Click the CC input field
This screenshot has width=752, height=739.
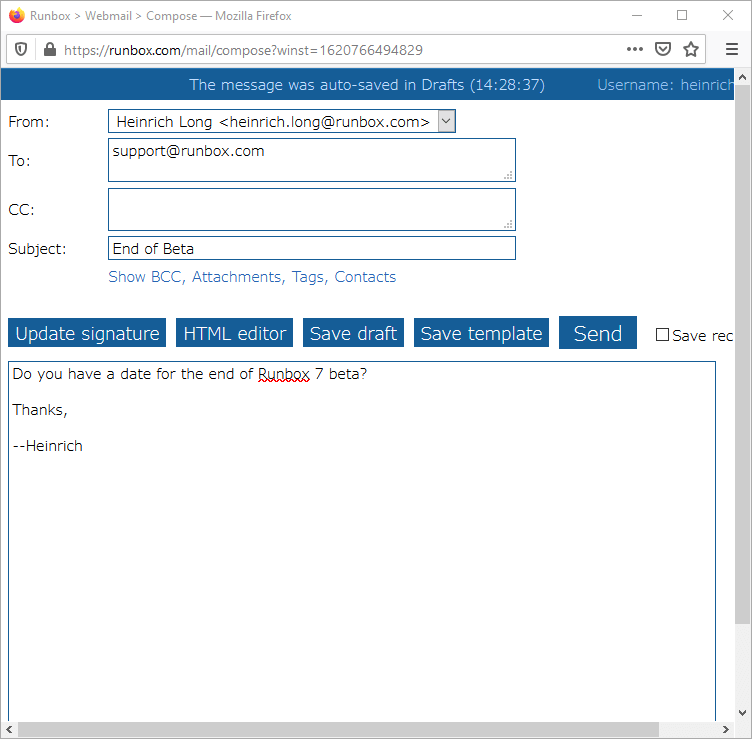(312, 210)
